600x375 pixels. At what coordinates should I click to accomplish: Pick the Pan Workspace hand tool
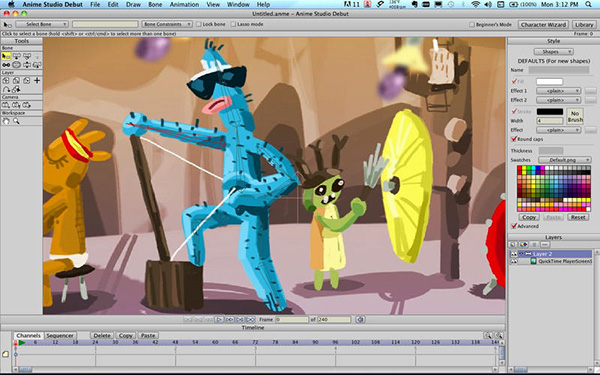[6, 121]
